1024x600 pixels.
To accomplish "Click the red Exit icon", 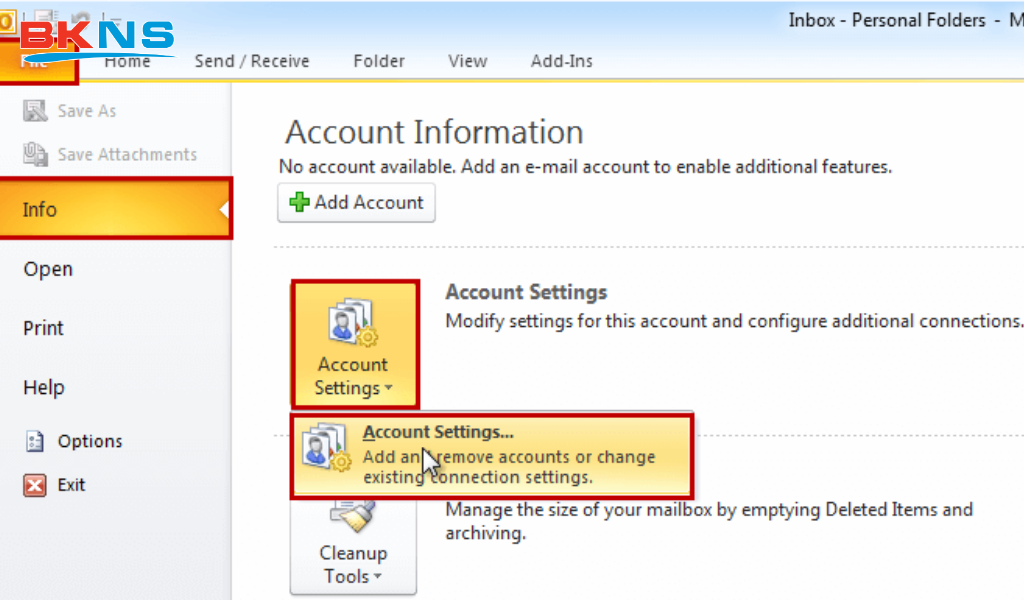I will click(x=36, y=485).
